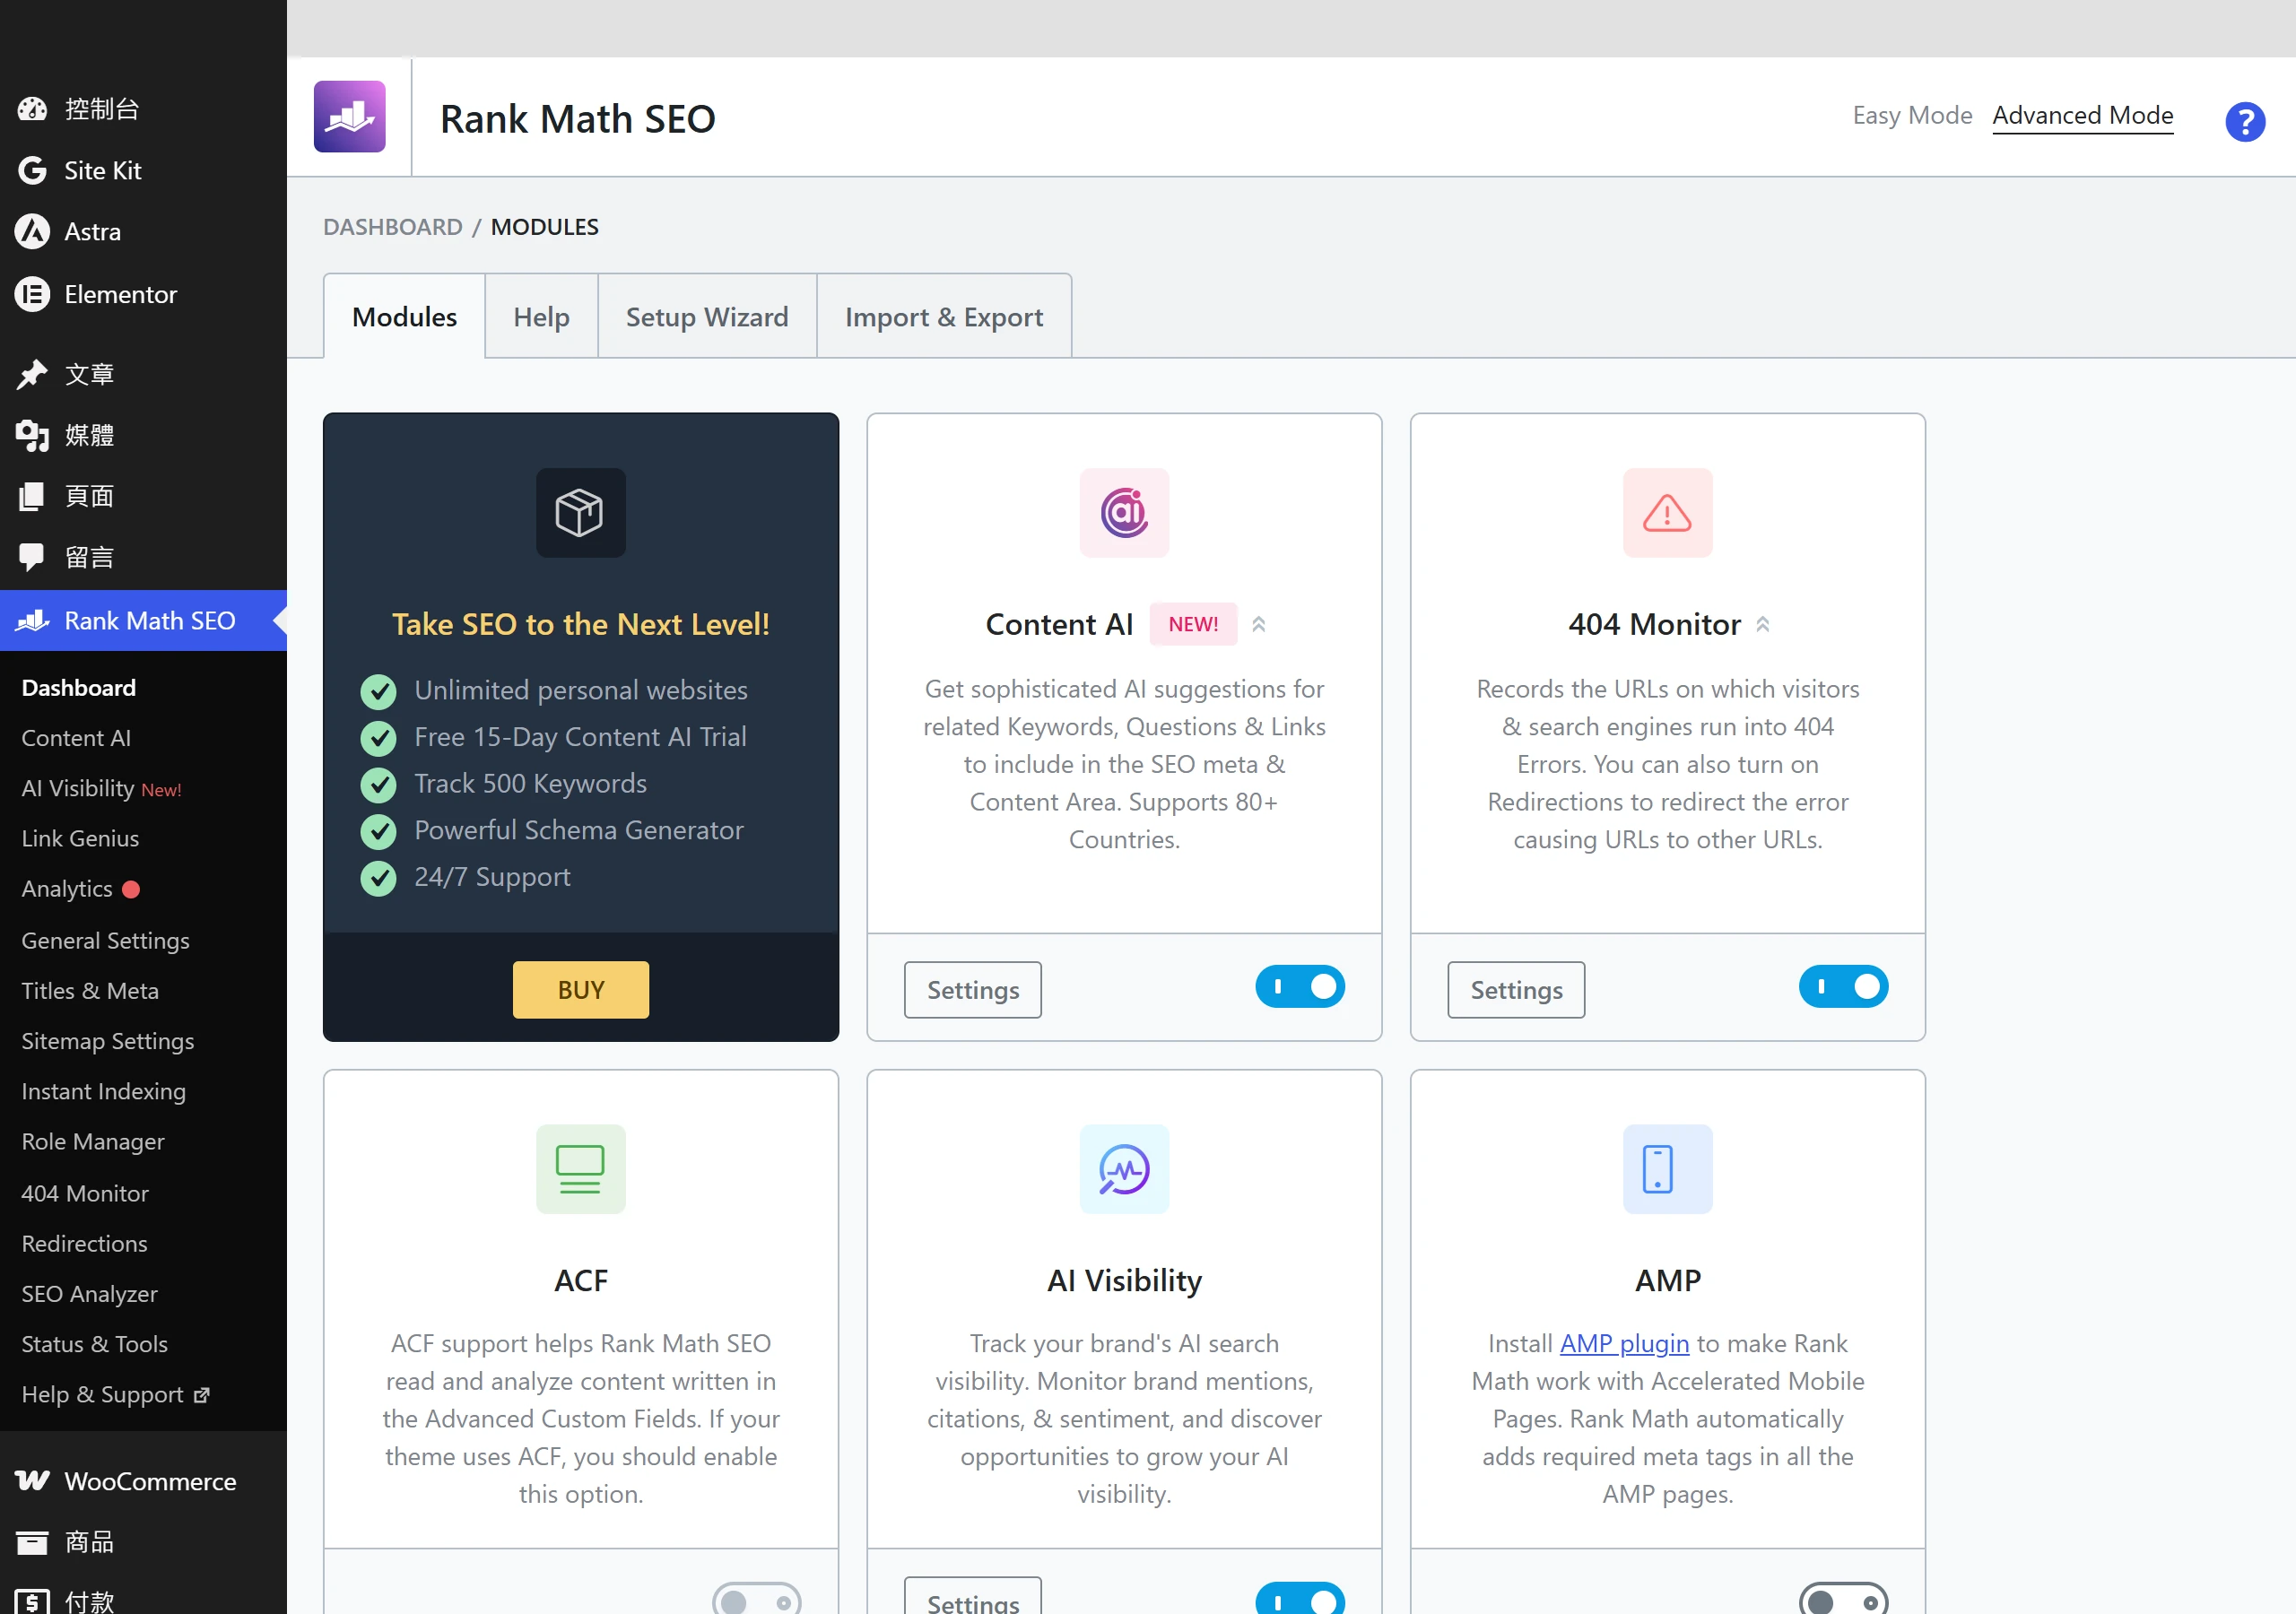Open Content AI module Settings
This screenshot has height=1614, width=2296.
pos(972,989)
